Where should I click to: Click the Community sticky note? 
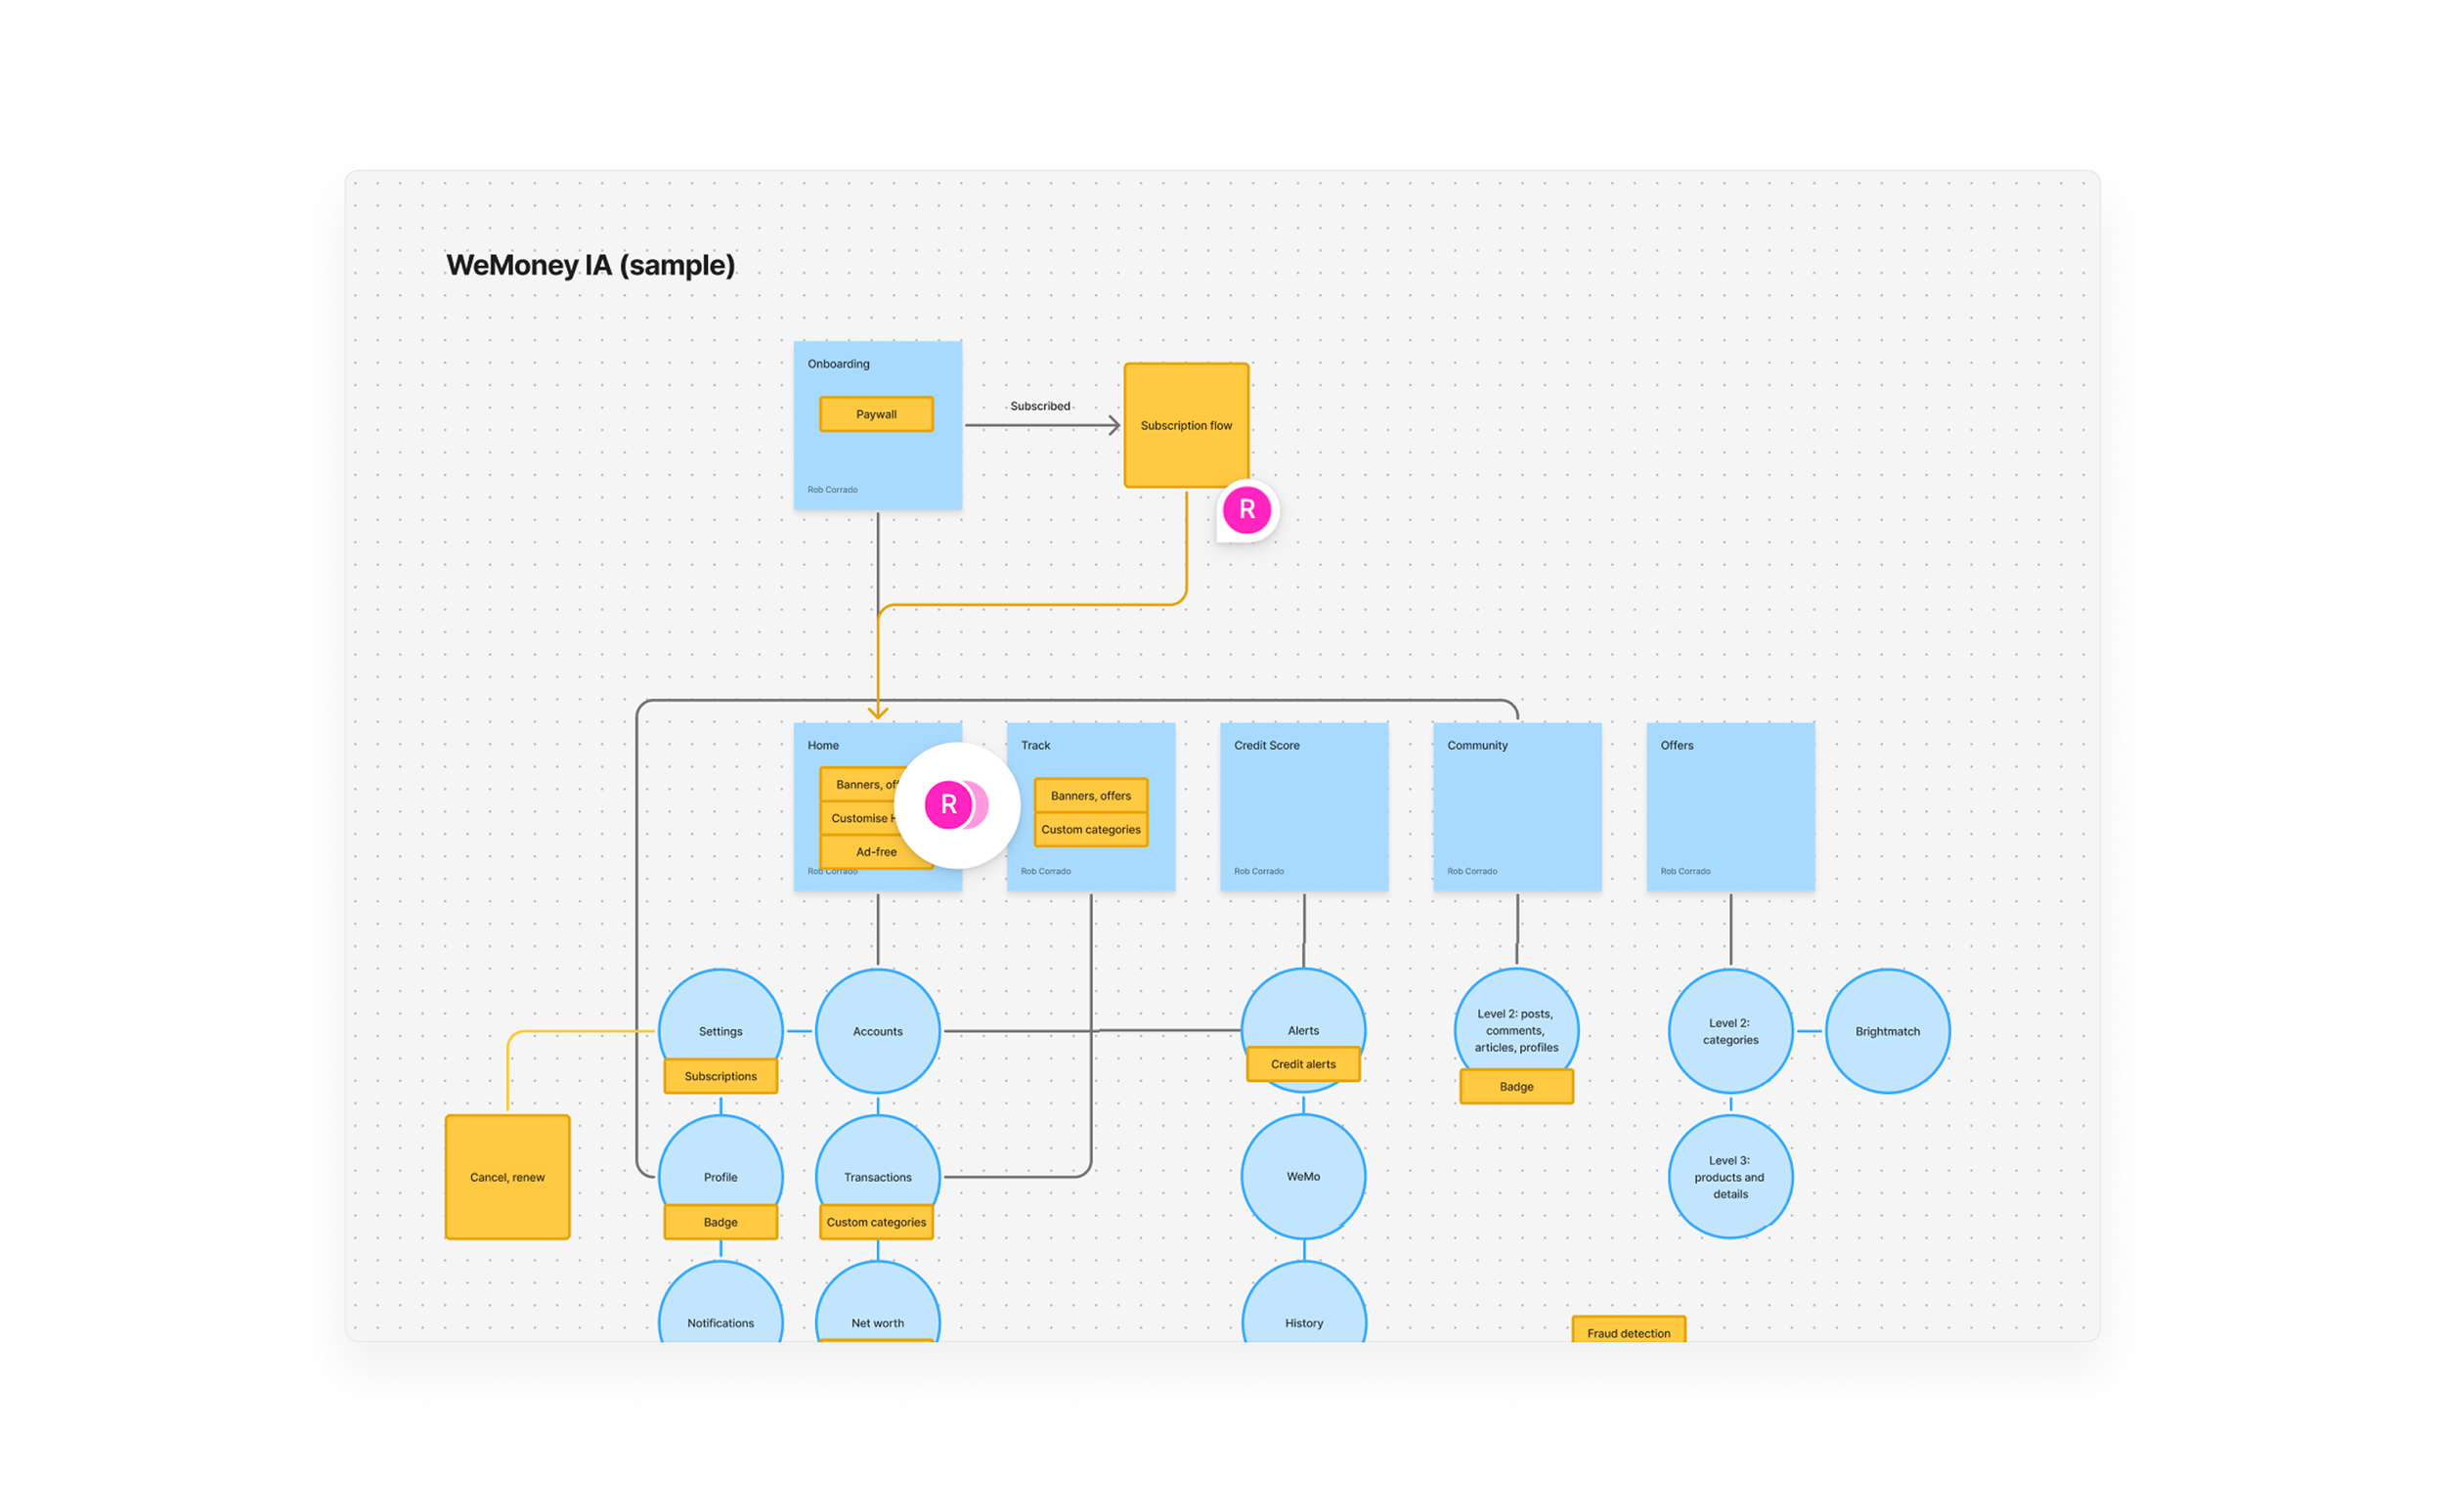pos(1516,807)
